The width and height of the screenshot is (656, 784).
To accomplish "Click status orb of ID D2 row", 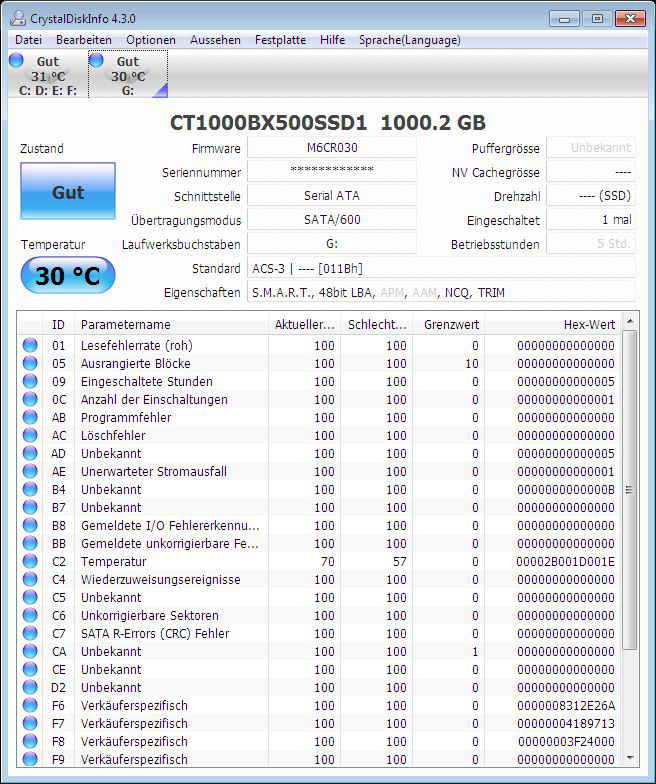I will [x=30, y=687].
